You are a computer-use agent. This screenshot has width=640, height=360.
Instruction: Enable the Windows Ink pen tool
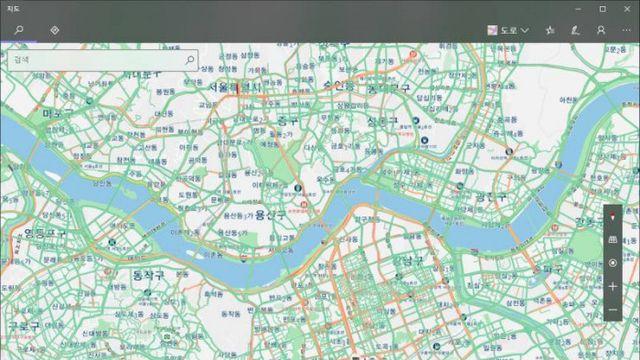[x=576, y=30]
